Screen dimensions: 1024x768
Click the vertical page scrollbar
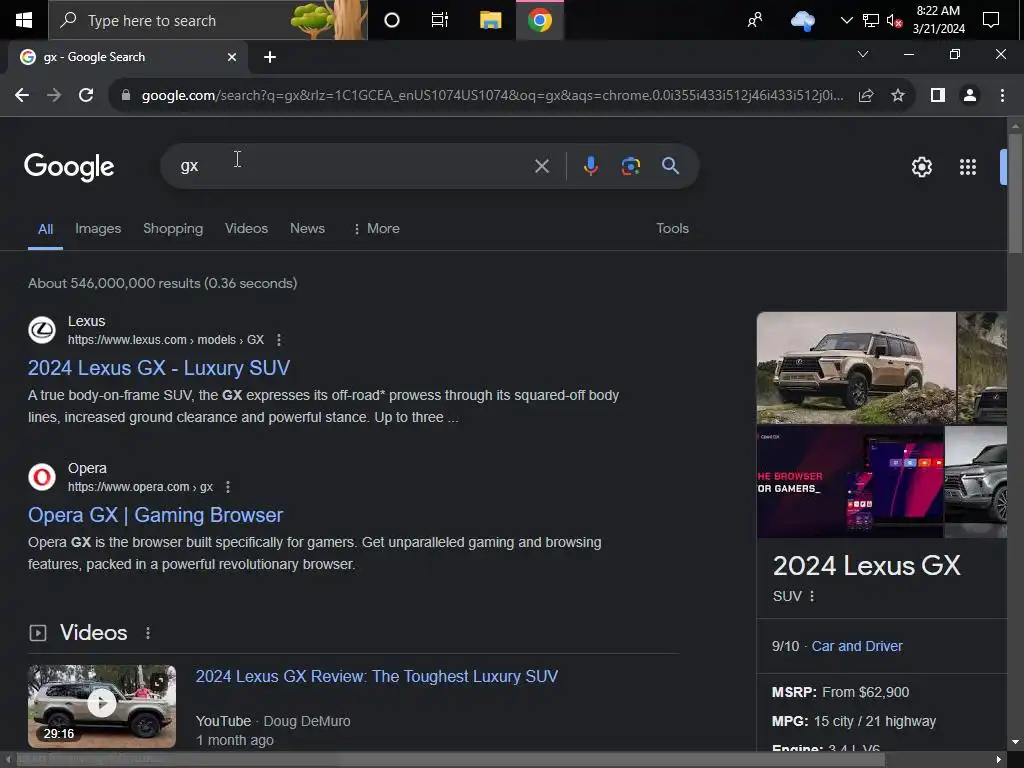click(x=1014, y=196)
